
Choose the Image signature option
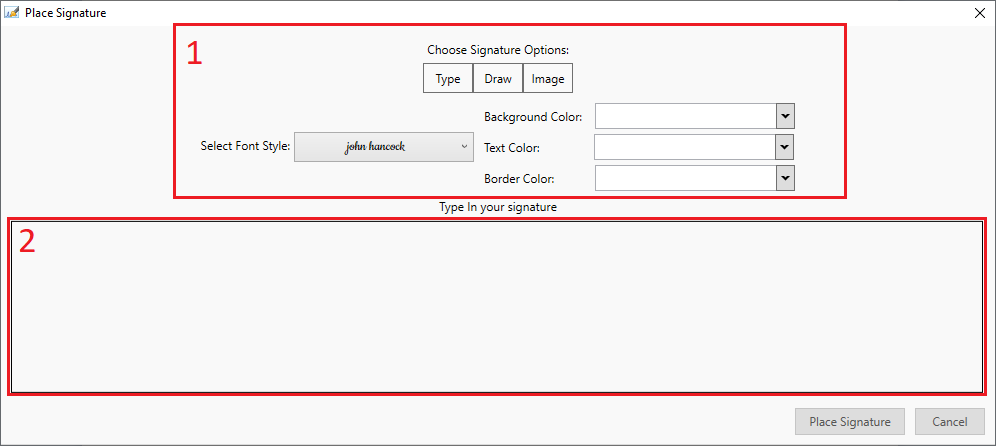(x=548, y=79)
